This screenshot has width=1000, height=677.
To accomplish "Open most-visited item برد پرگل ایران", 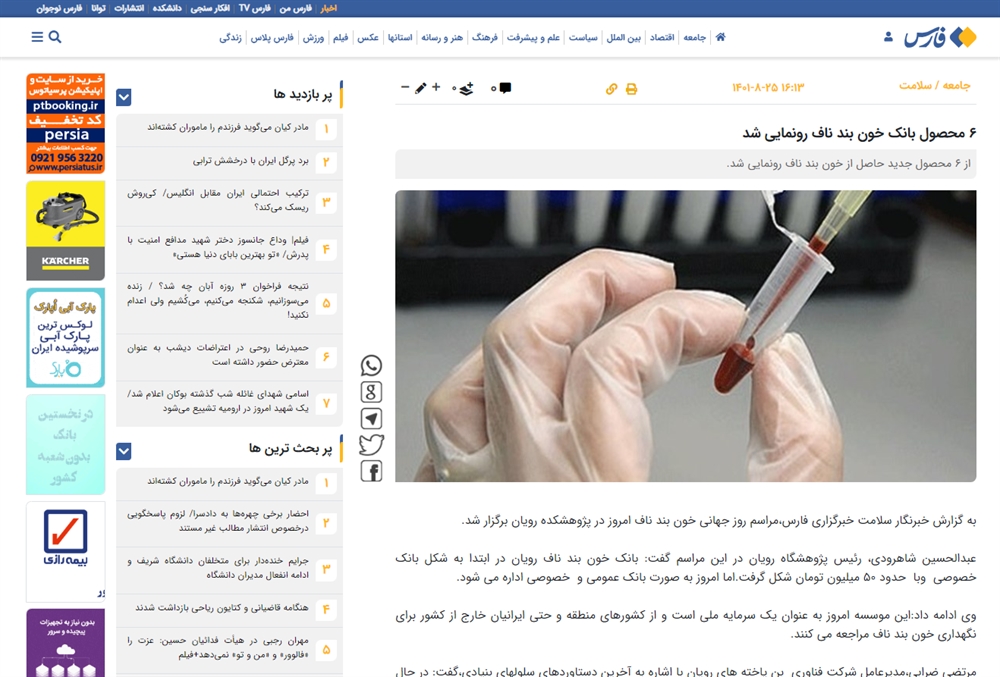I will (251, 161).
